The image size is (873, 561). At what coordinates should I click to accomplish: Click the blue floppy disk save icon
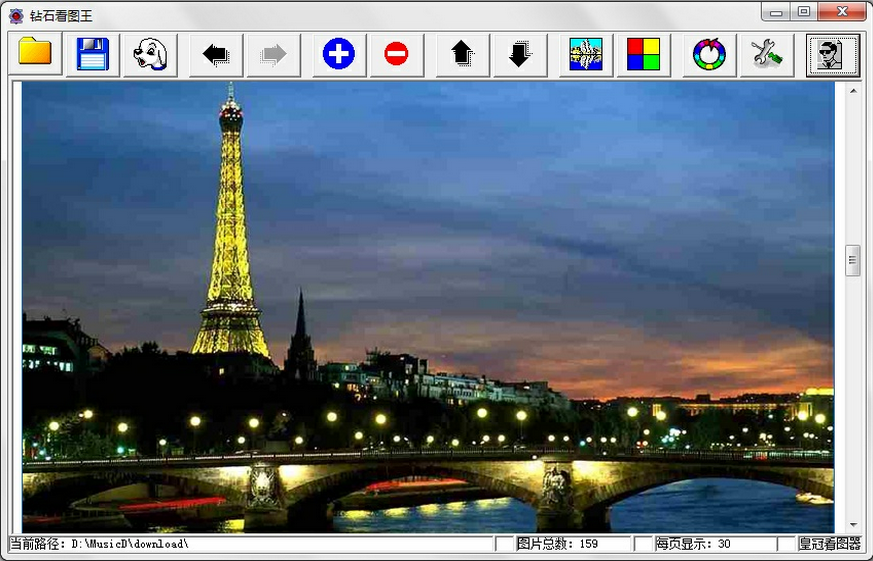pos(92,54)
